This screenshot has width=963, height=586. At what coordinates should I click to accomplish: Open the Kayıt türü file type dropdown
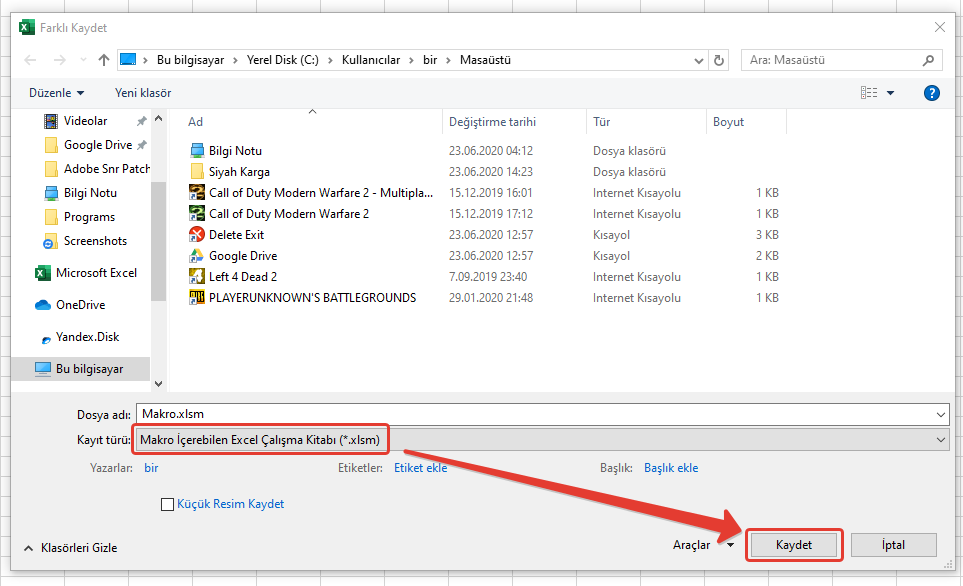(x=540, y=440)
